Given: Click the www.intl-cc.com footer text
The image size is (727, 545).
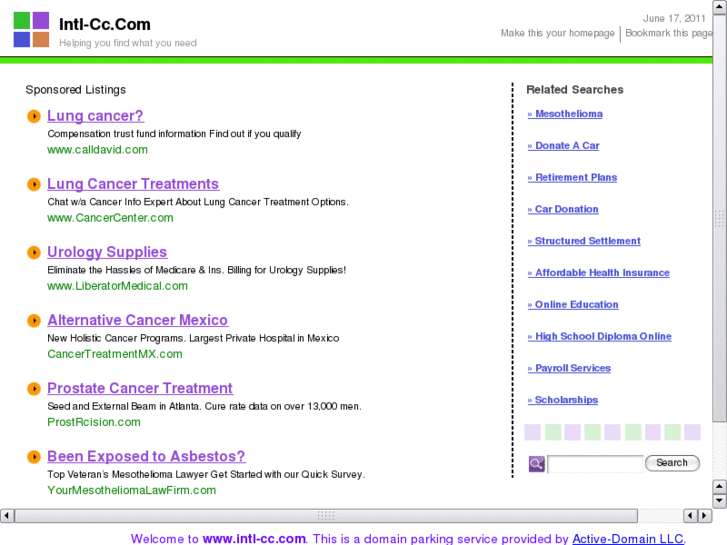Looking at the screenshot, I should click(254, 539).
